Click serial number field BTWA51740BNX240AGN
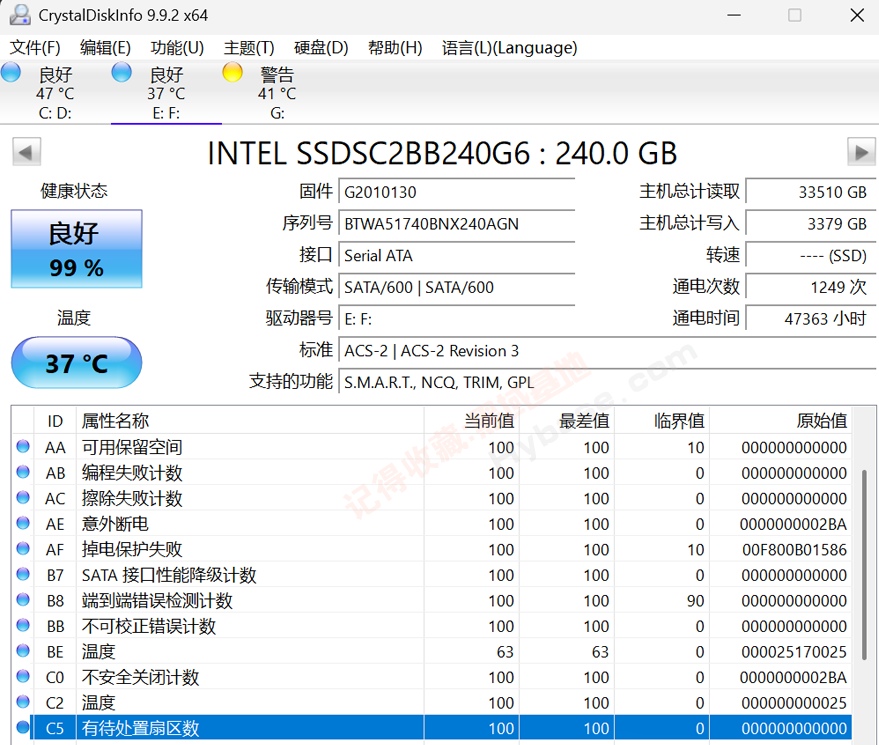Image resolution: width=879 pixels, height=745 pixels. tap(457, 224)
